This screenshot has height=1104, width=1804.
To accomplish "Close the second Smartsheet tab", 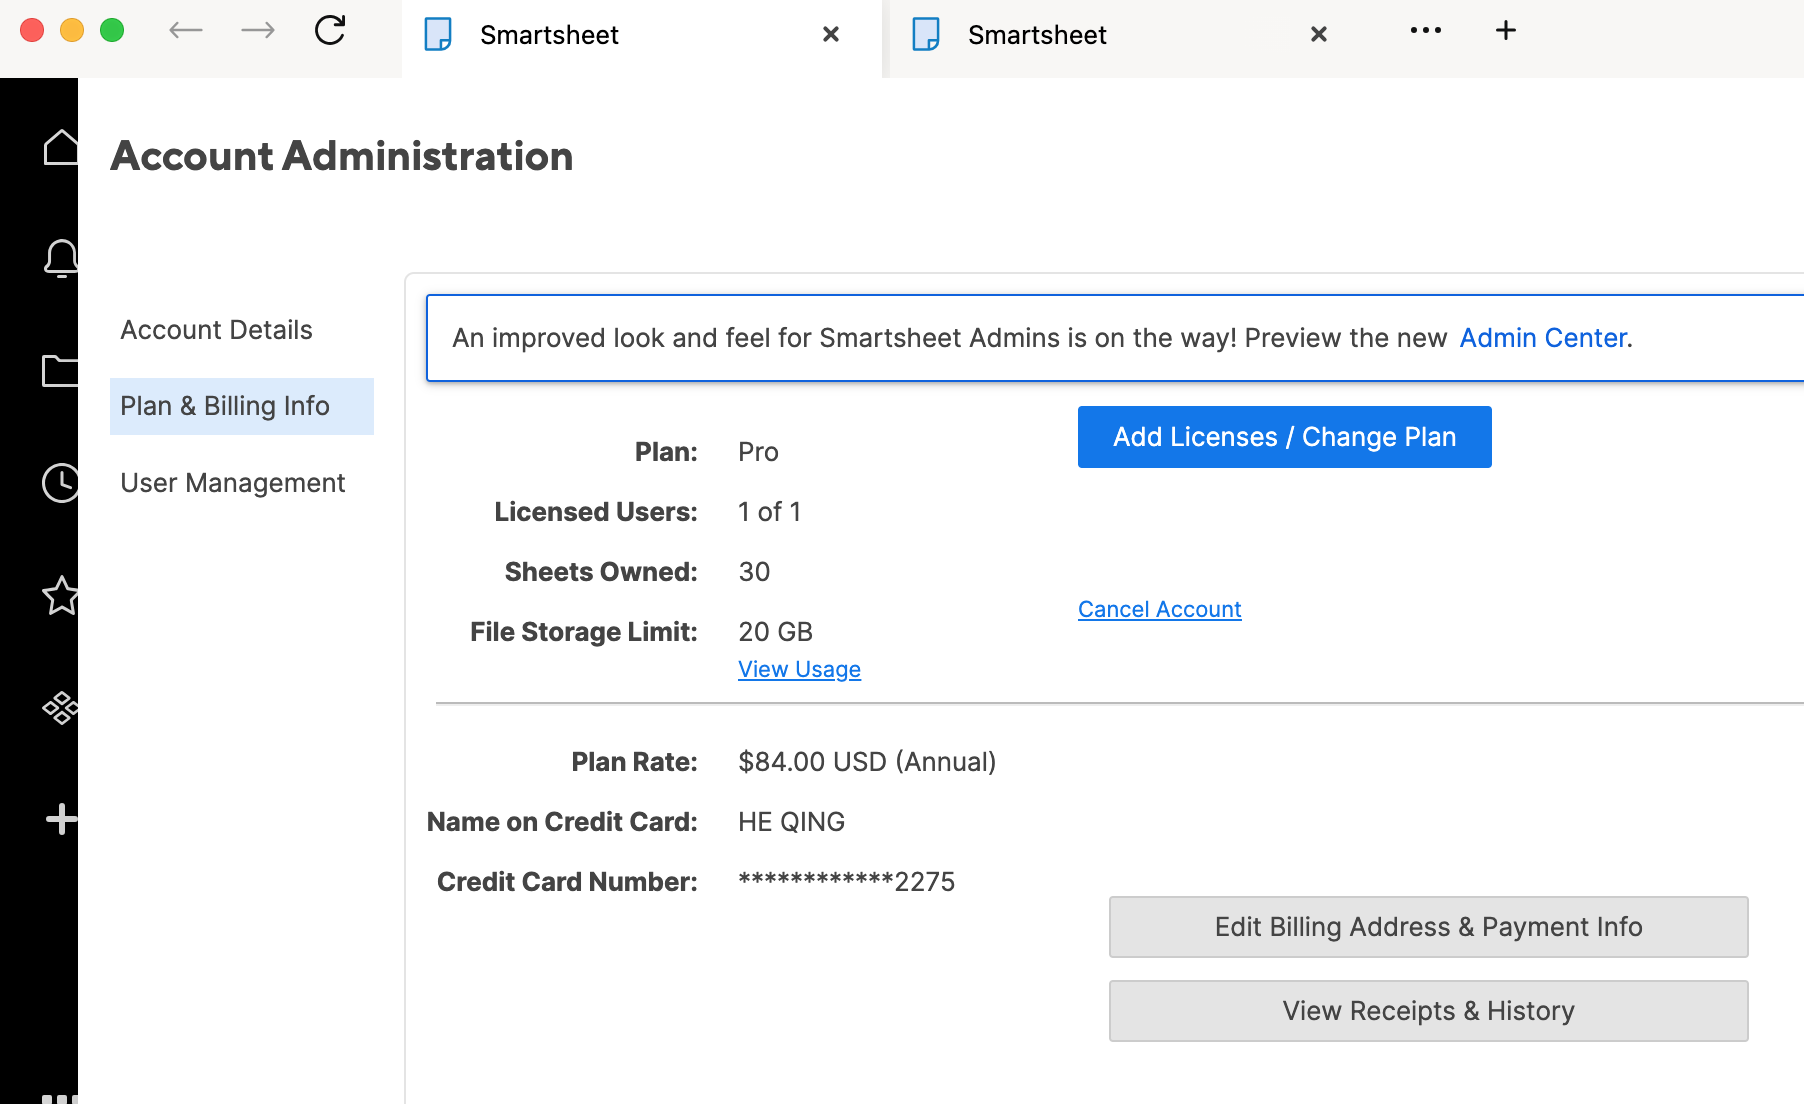I will [x=1319, y=34].
